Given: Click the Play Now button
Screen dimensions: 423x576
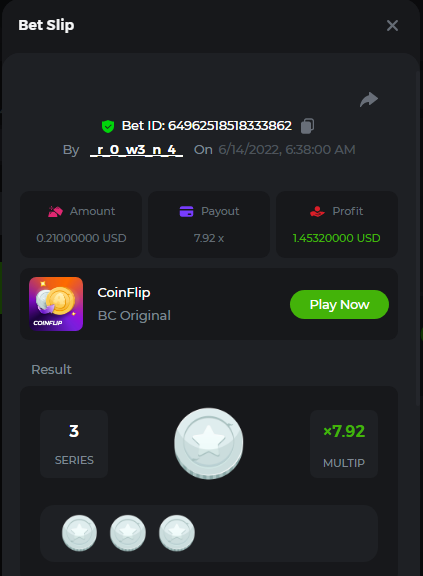Looking at the screenshot, I should point(339,305).
